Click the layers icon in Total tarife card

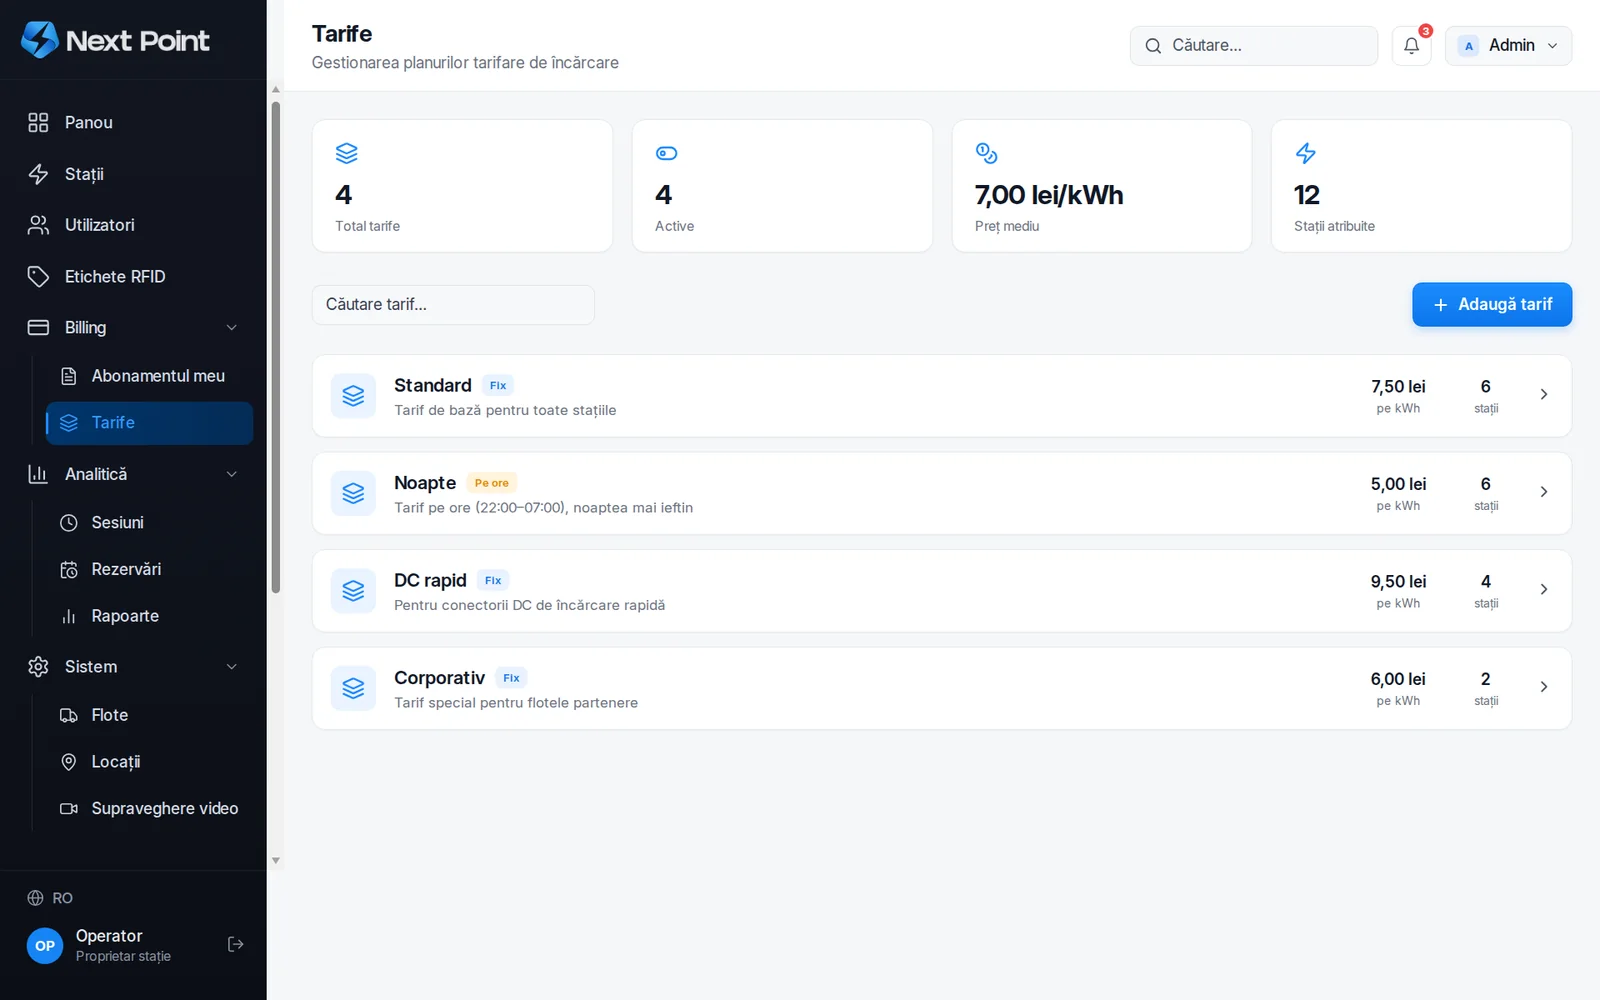tap(347, 153)
